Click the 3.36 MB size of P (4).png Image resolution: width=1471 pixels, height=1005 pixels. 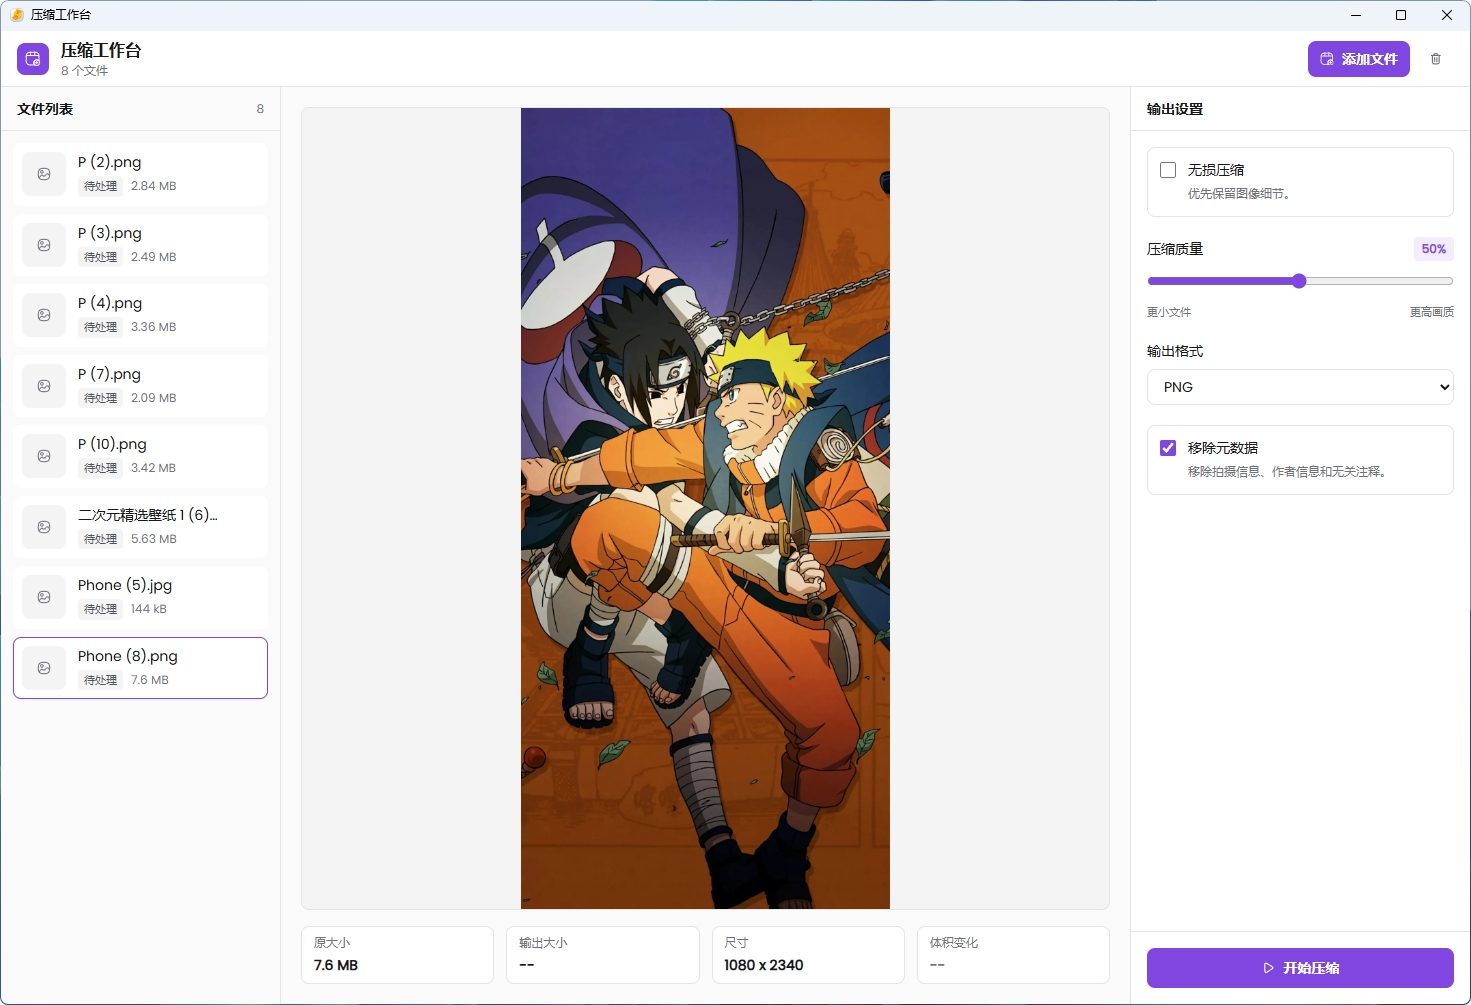(x=153, y=327)
